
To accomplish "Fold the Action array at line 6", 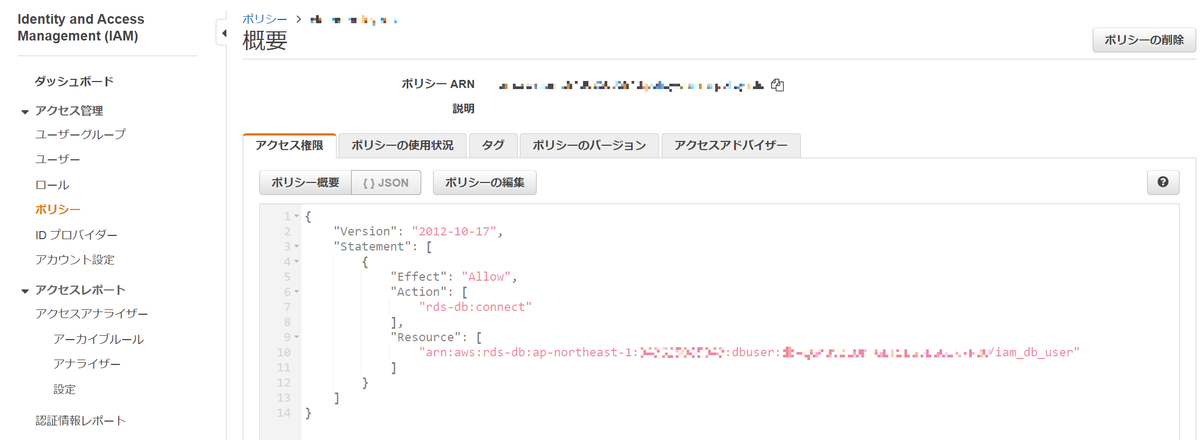I will click(297, 292).
